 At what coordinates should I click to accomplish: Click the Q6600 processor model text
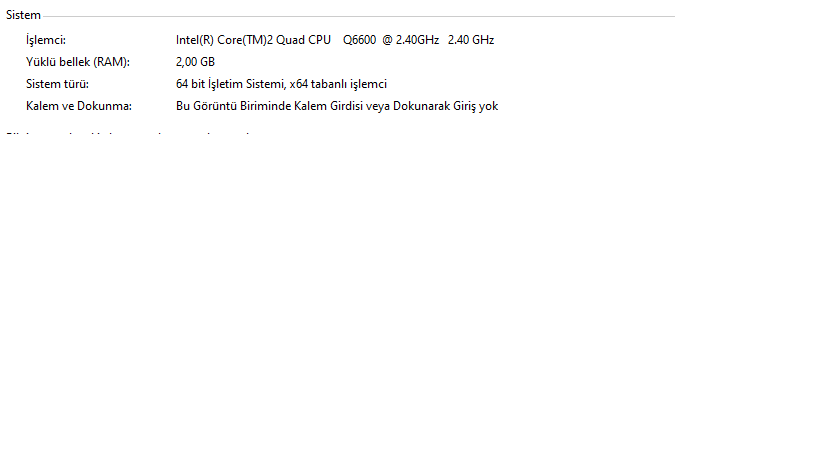tap(359, 40)
